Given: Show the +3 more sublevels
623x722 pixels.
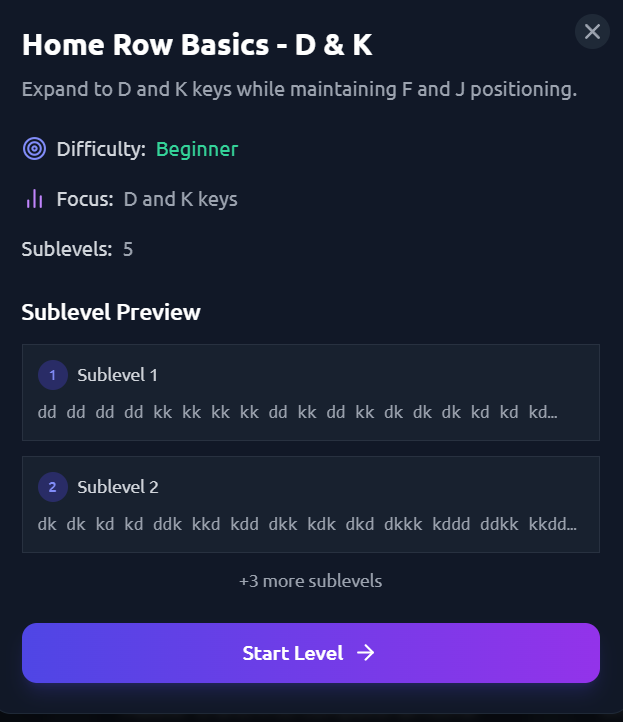Looking at the screenshot, I should point(310,581).
